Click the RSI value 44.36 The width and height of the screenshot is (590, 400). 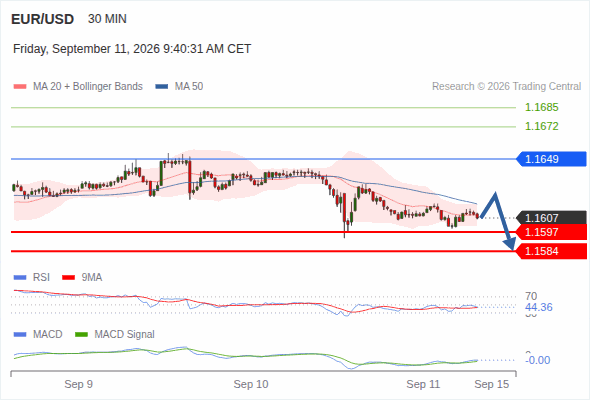pyautogui.click(x=538, y=307)
